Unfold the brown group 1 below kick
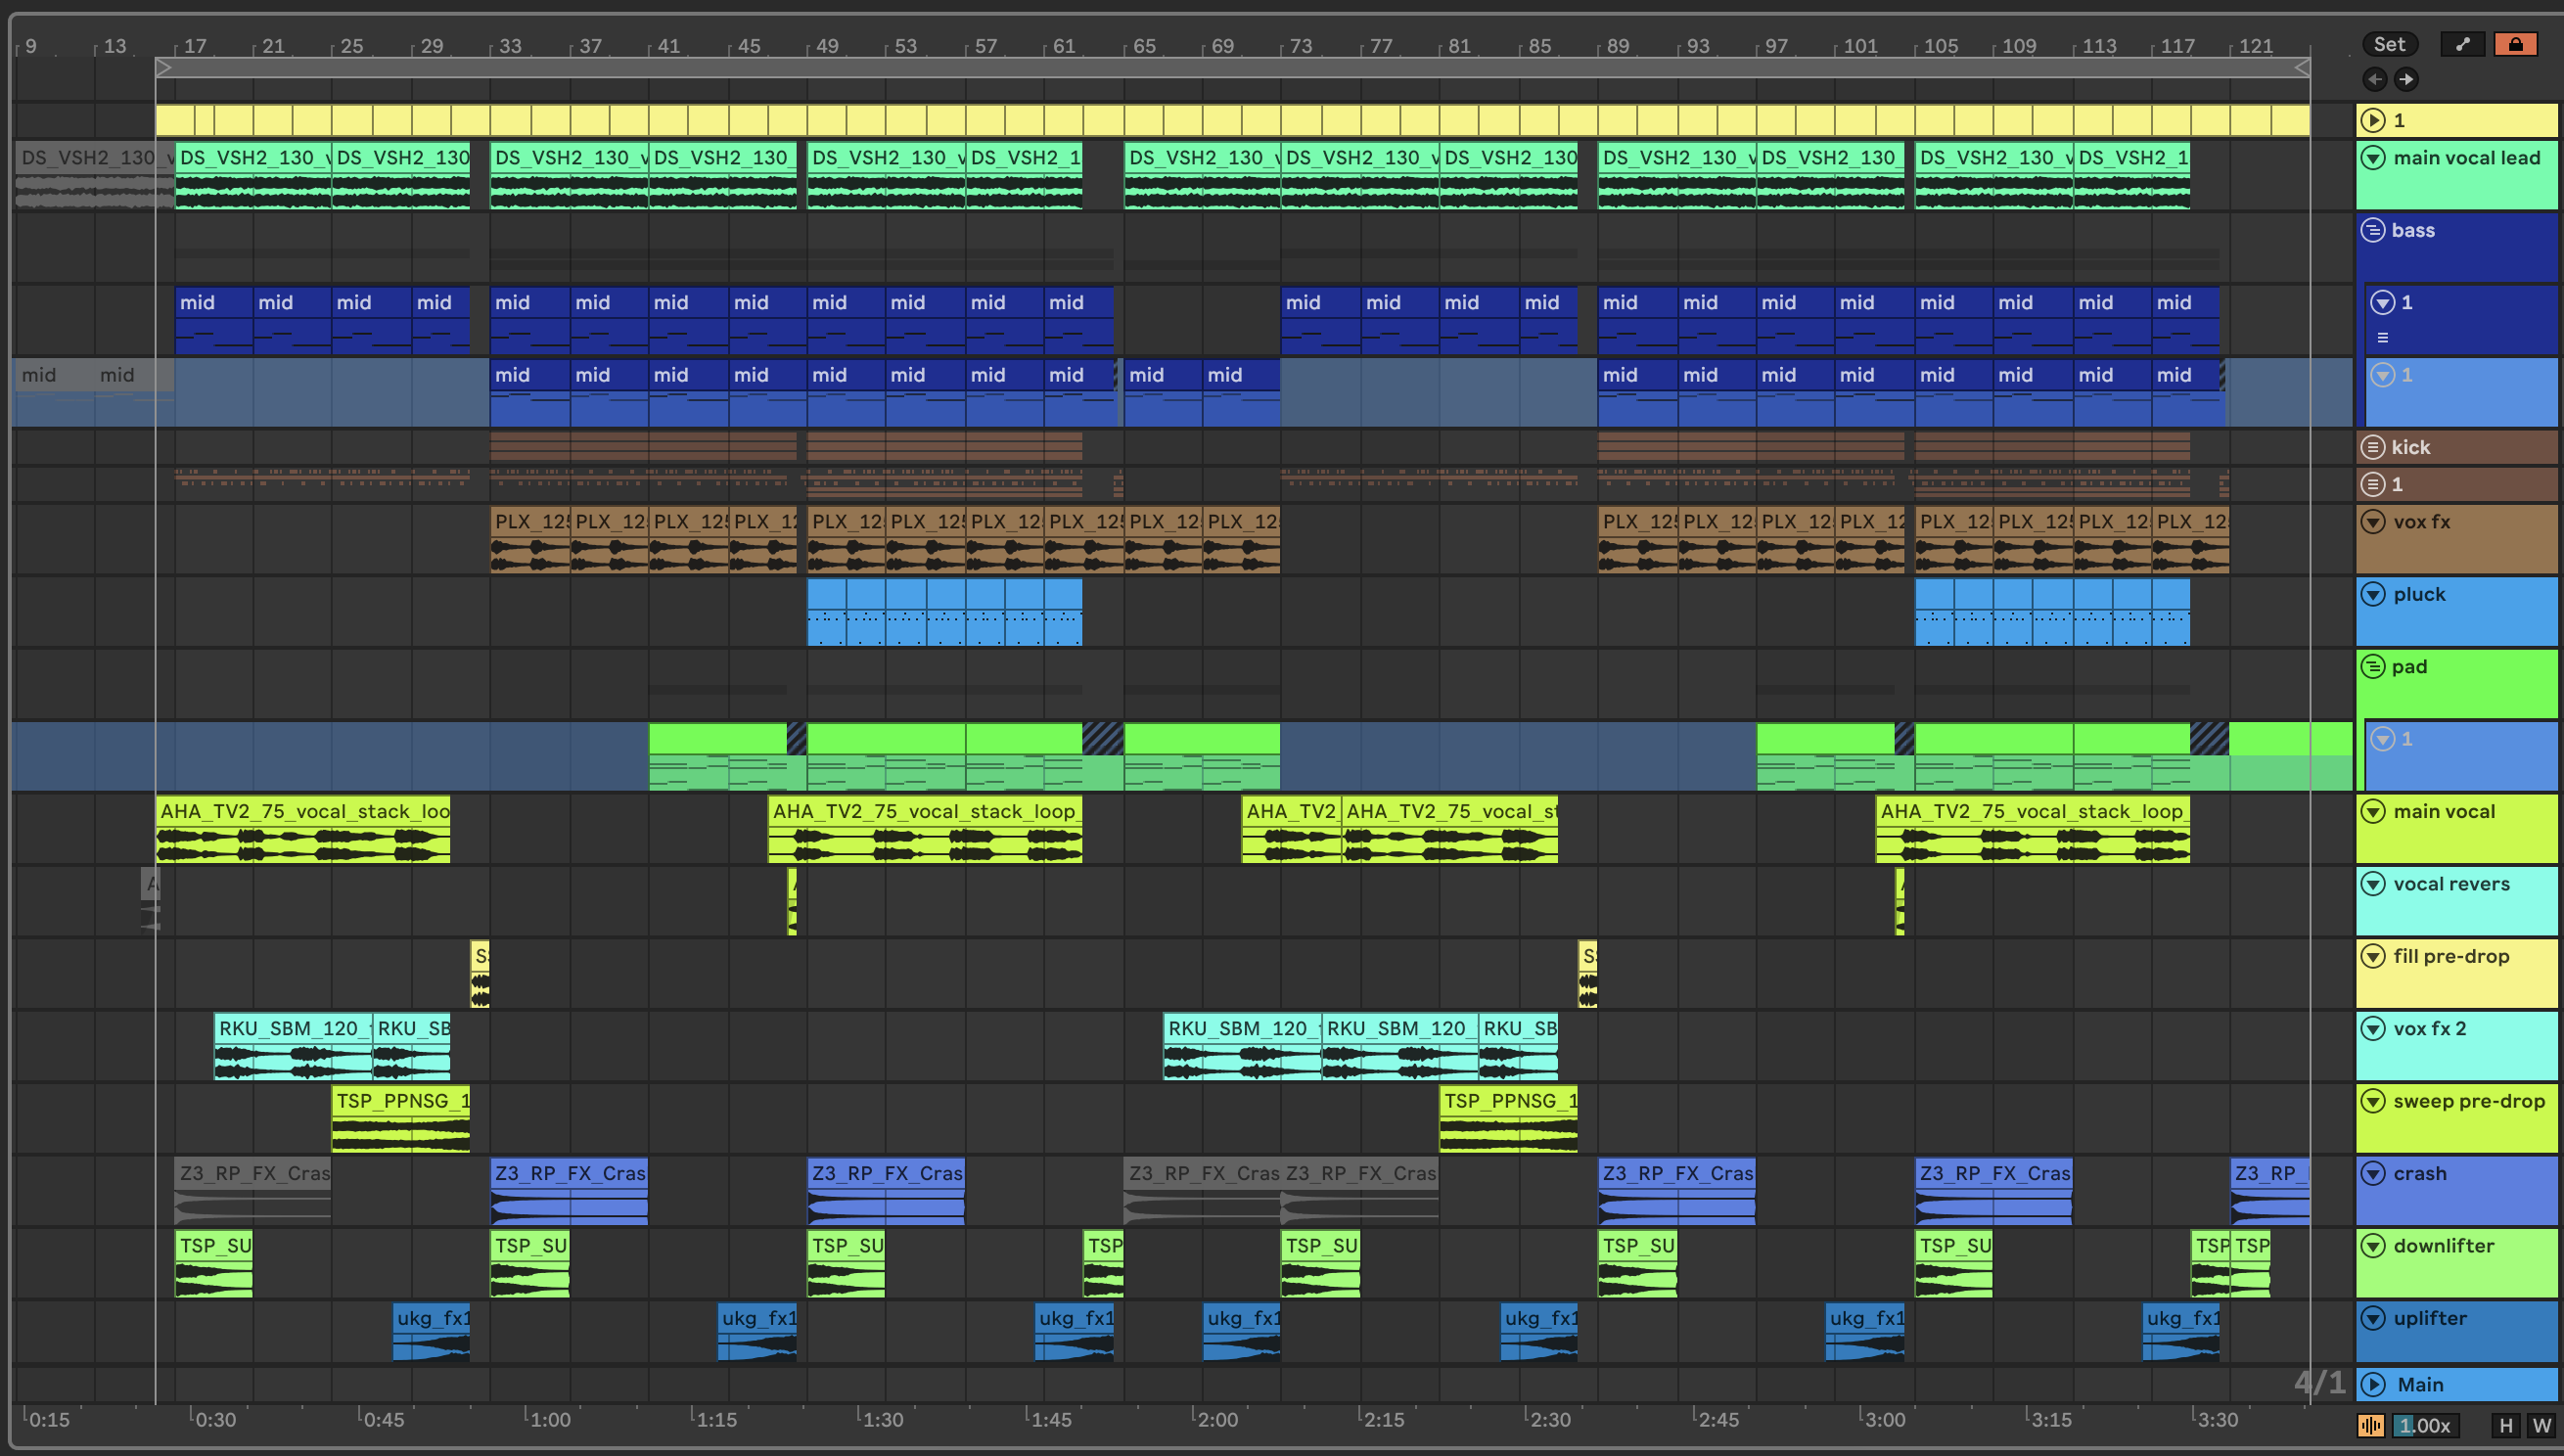The image size is (2564, 1456). [2373, 484]
